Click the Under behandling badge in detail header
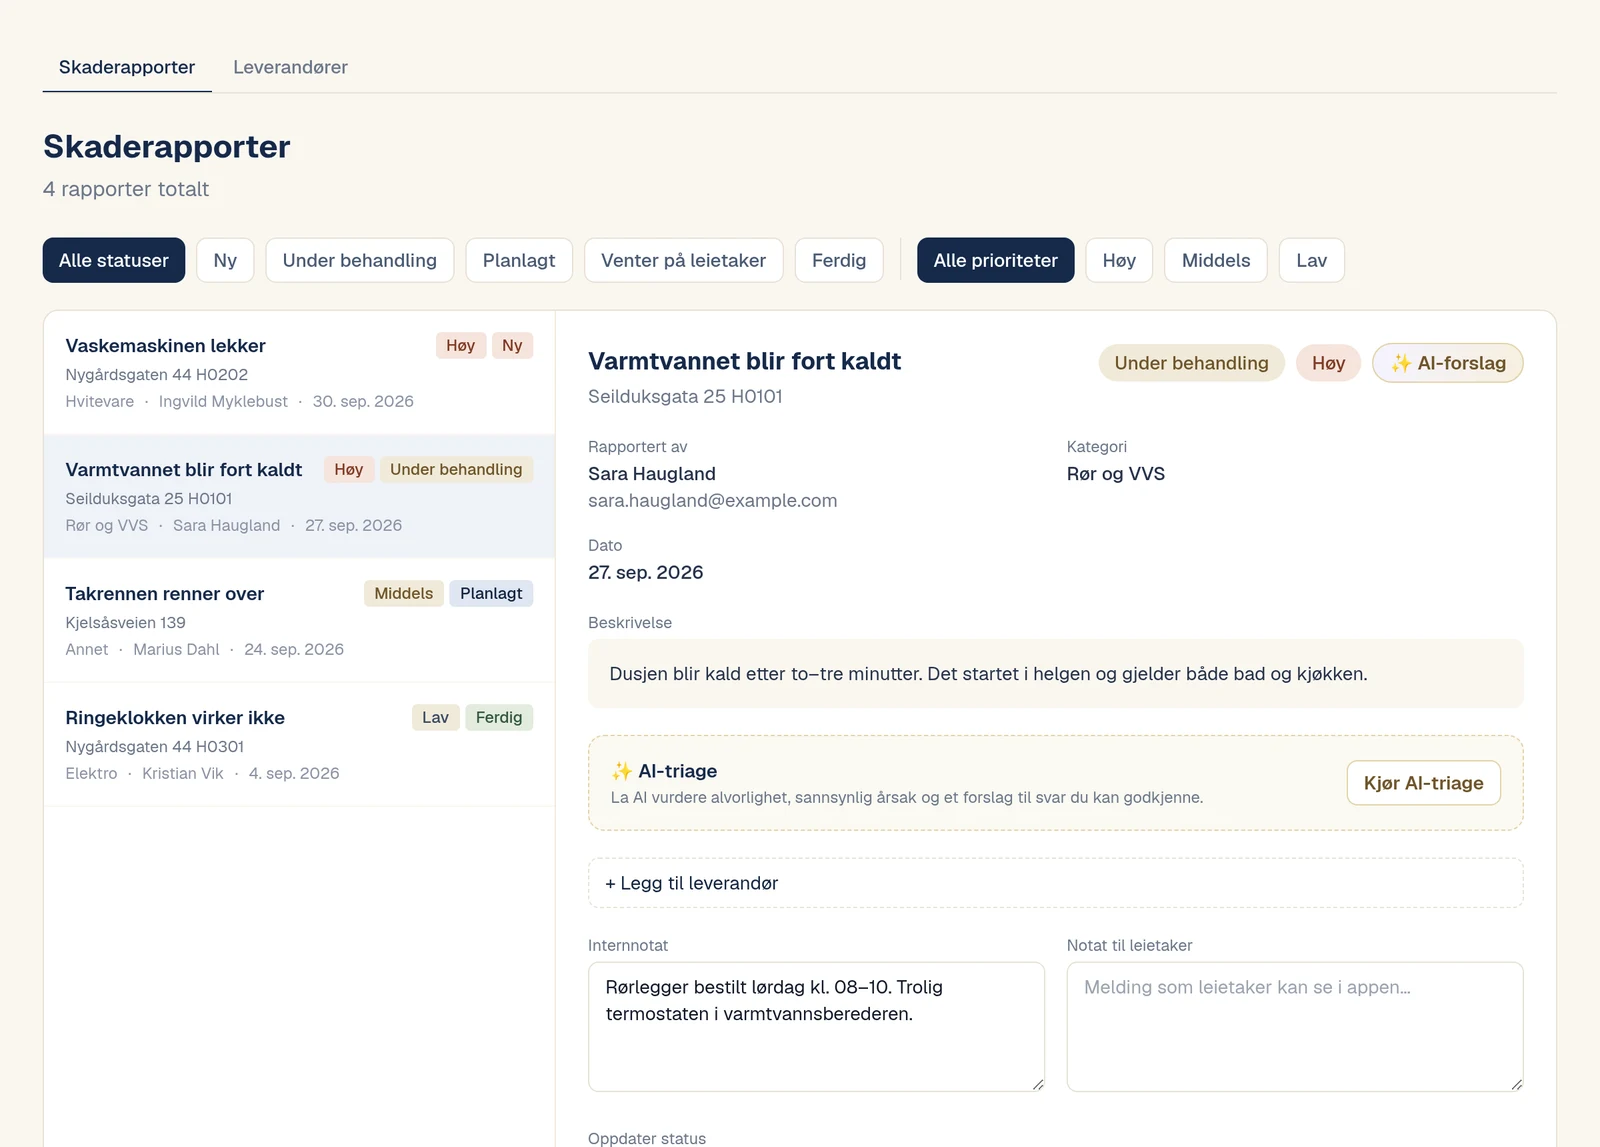 1192,363
